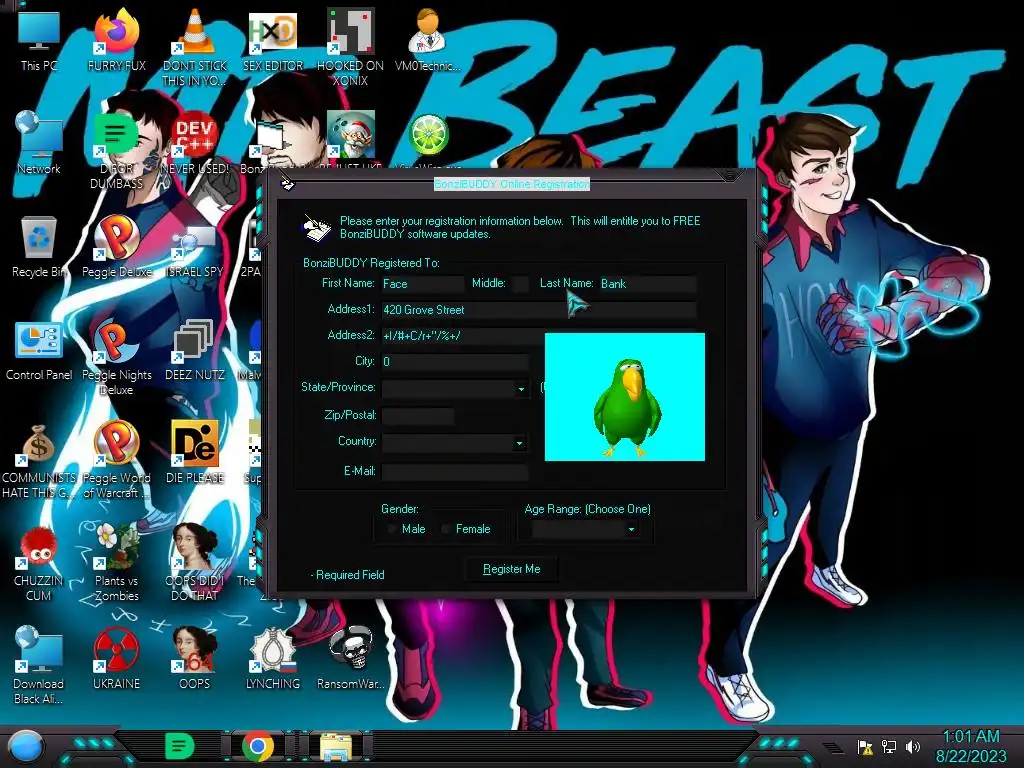Launch the FURRY FUX Firefox shortcut
The height and width of the screenshot is (768, 1024).
coord(116,40)
